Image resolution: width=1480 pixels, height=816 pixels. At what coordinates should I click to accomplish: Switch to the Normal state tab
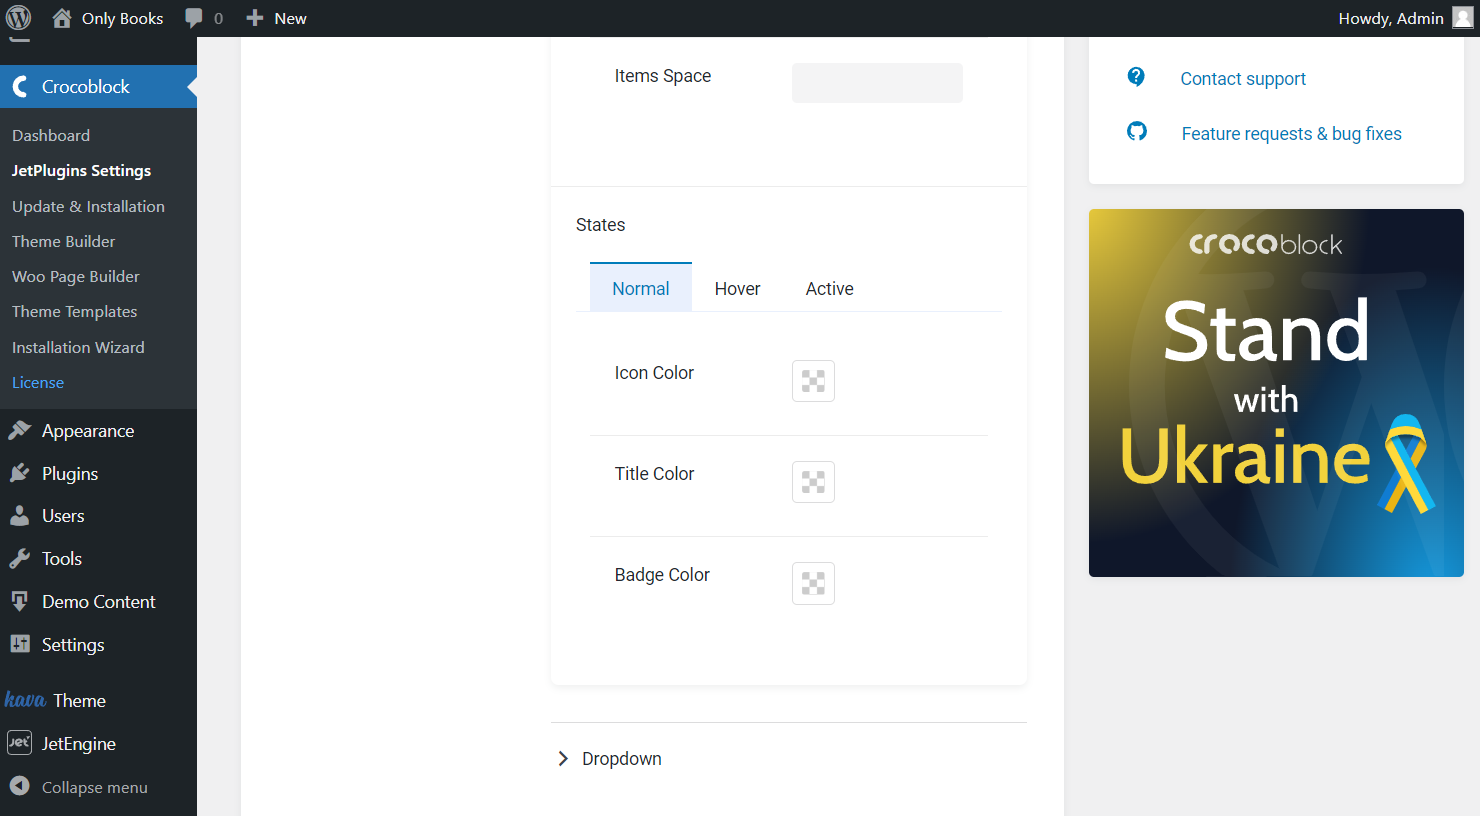click(641, 288)
